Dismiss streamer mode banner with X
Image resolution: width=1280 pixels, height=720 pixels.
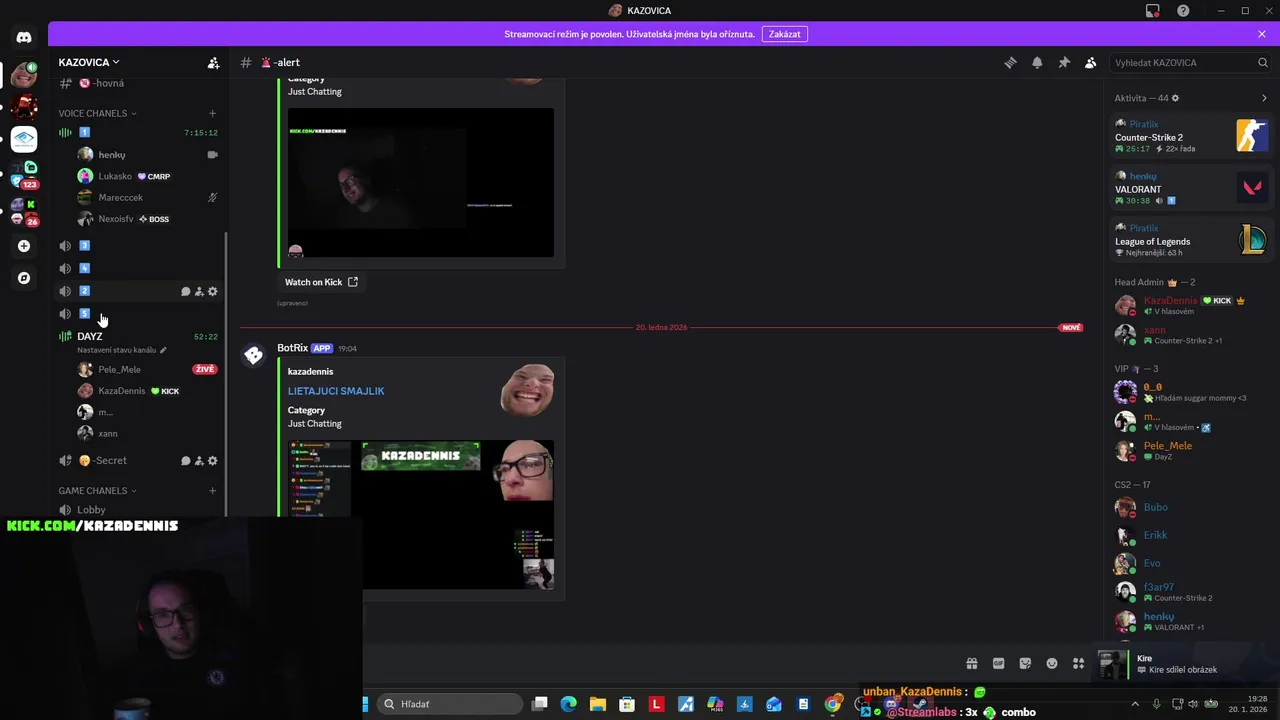coord(1262,34)
